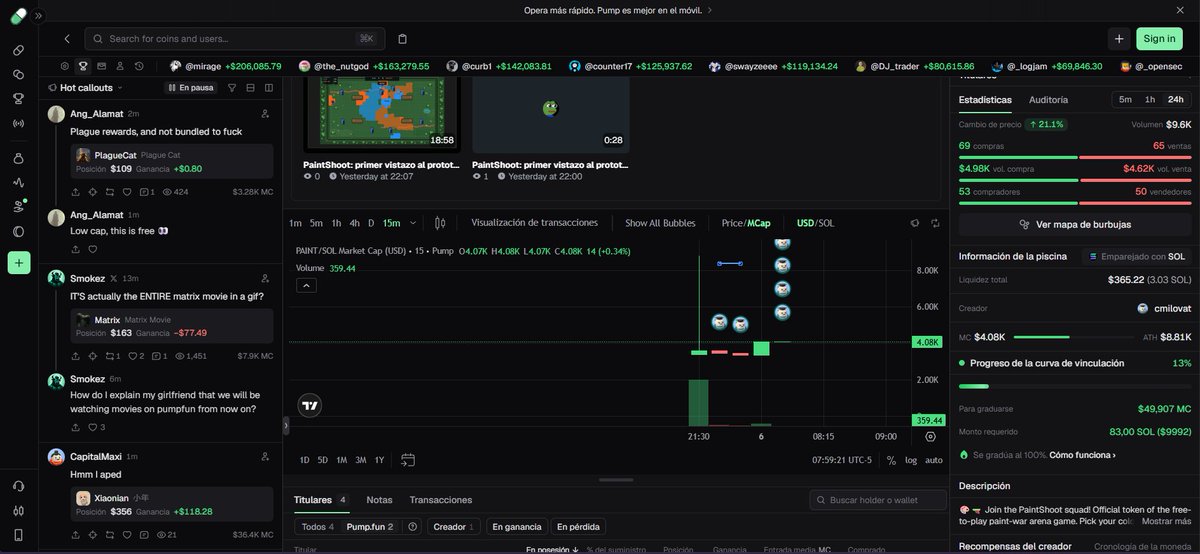Switch to the Auditoría tab
The width and height of the screenshot is (1200, 554).
1048,100
